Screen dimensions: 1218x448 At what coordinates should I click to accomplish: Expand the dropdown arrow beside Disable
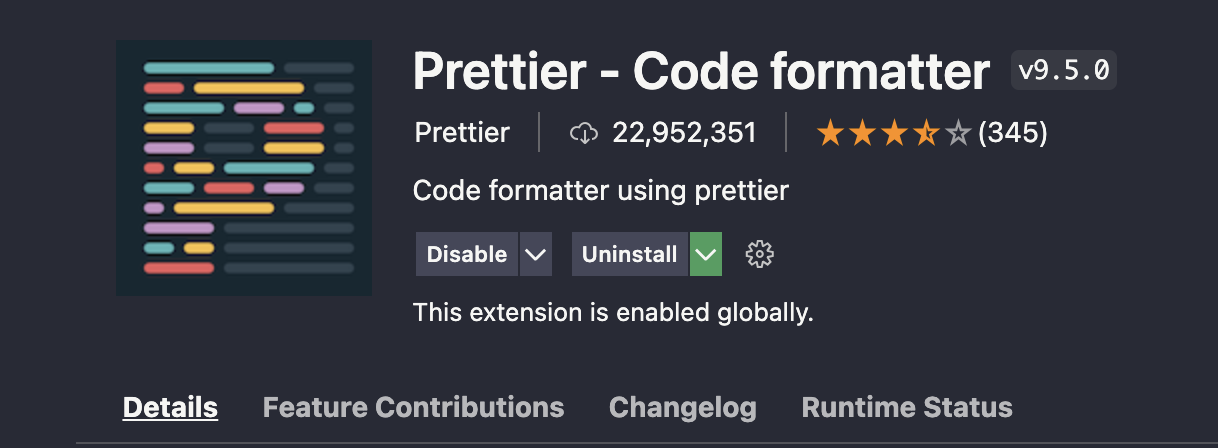click(536, 254)
